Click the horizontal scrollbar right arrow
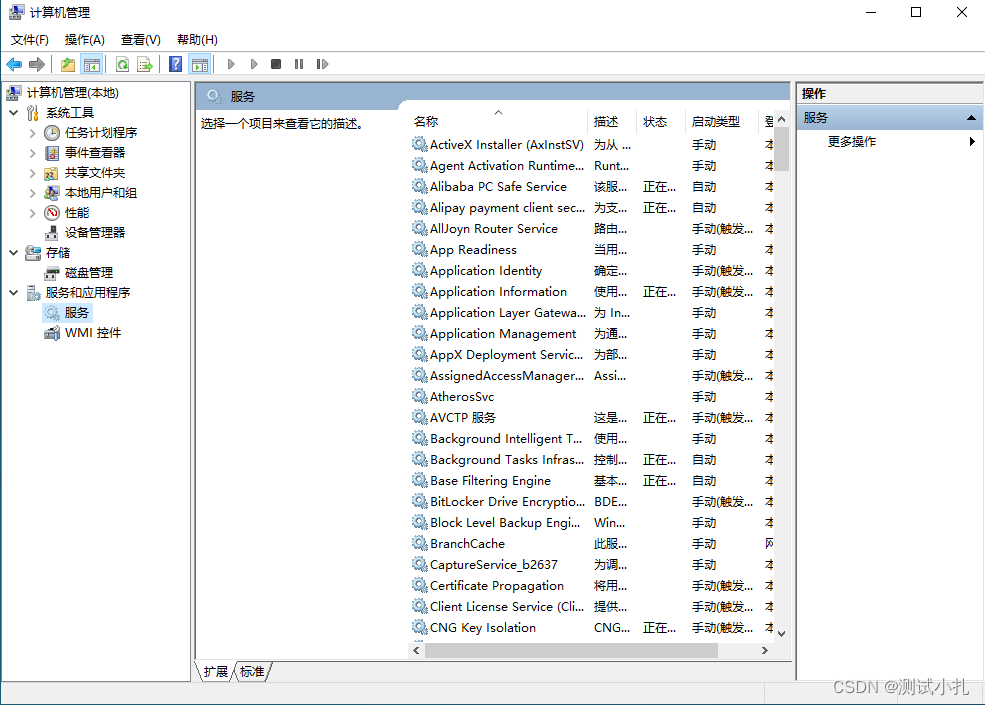Screen dimensions: 985x705 765,650
